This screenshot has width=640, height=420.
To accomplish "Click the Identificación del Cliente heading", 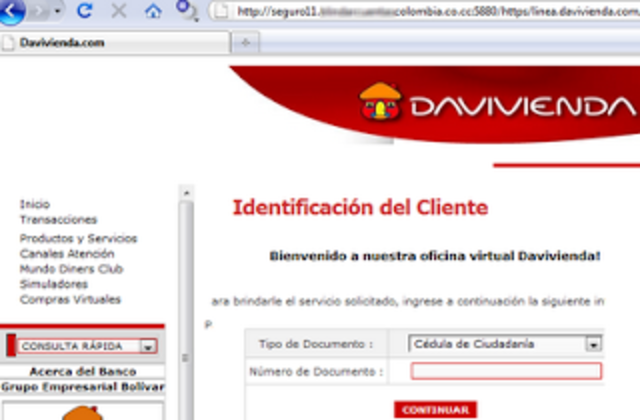I will [x=360, y=207].
